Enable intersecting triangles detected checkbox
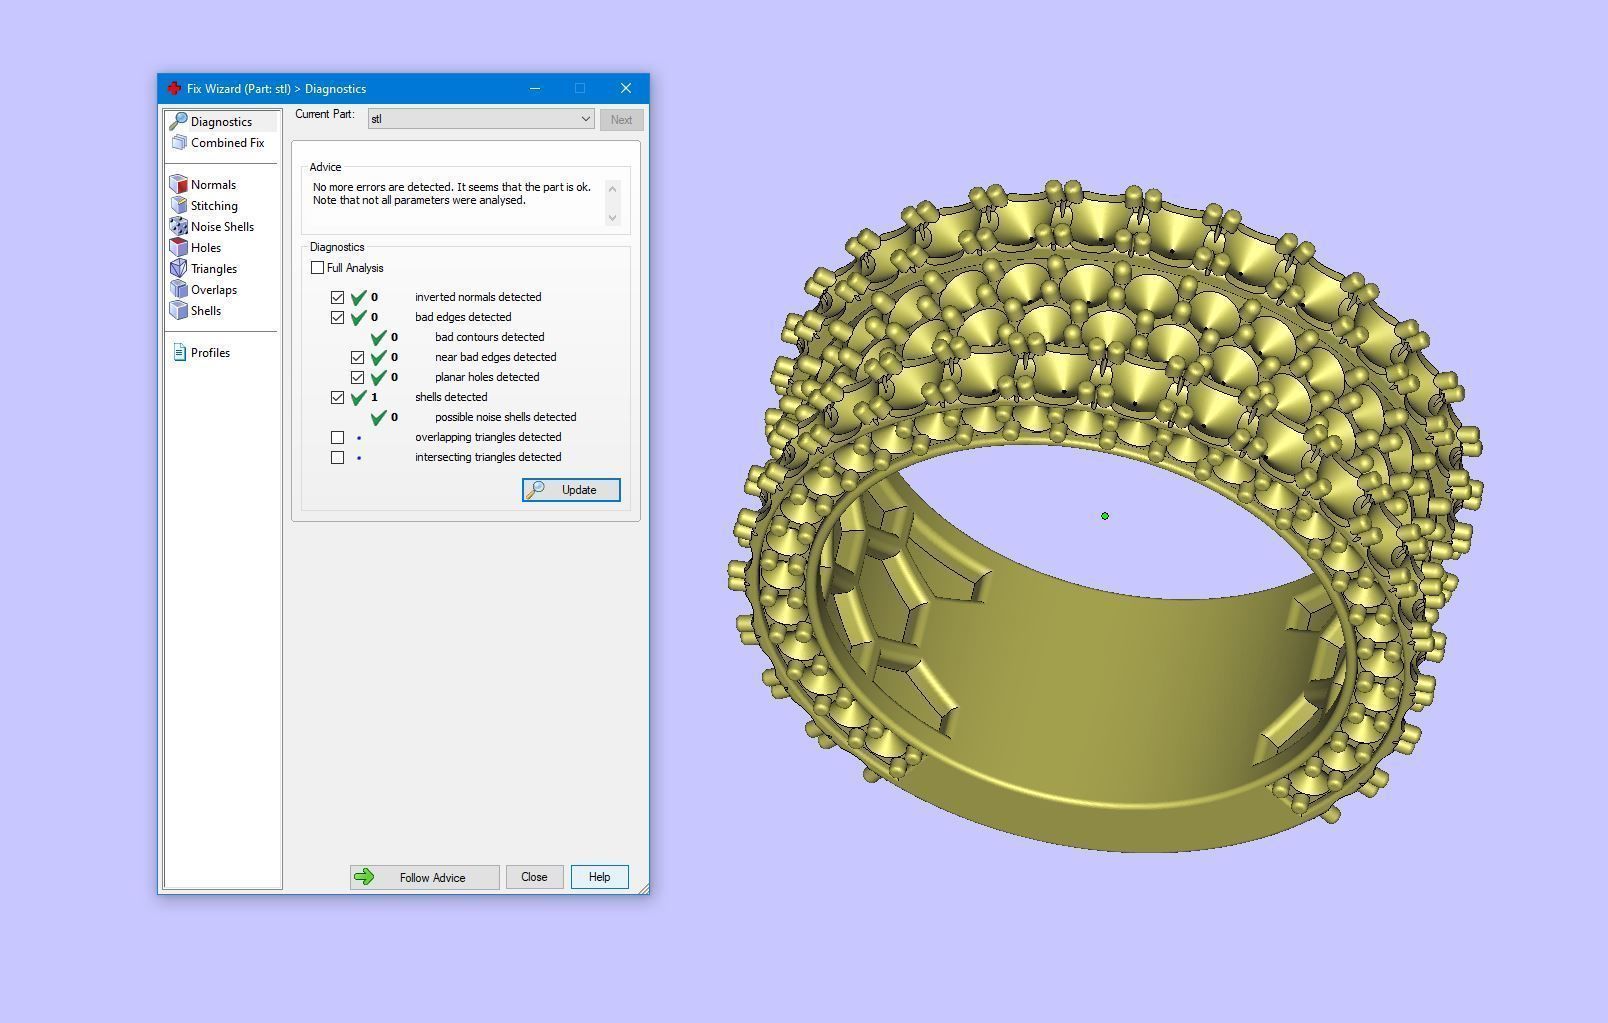1608x1023 pixels. (338, 458)
